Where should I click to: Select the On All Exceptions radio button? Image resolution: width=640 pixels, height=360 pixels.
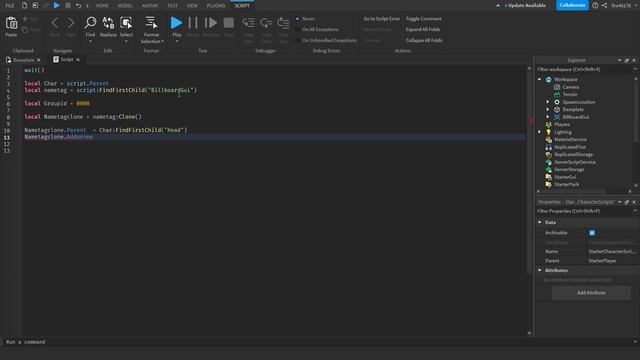(298, 29)
